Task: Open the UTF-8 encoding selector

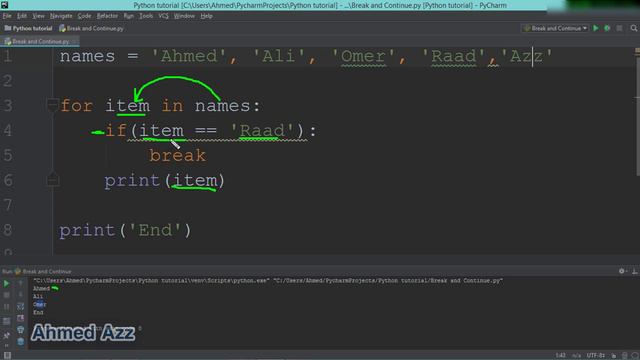Action: [596, 356]
